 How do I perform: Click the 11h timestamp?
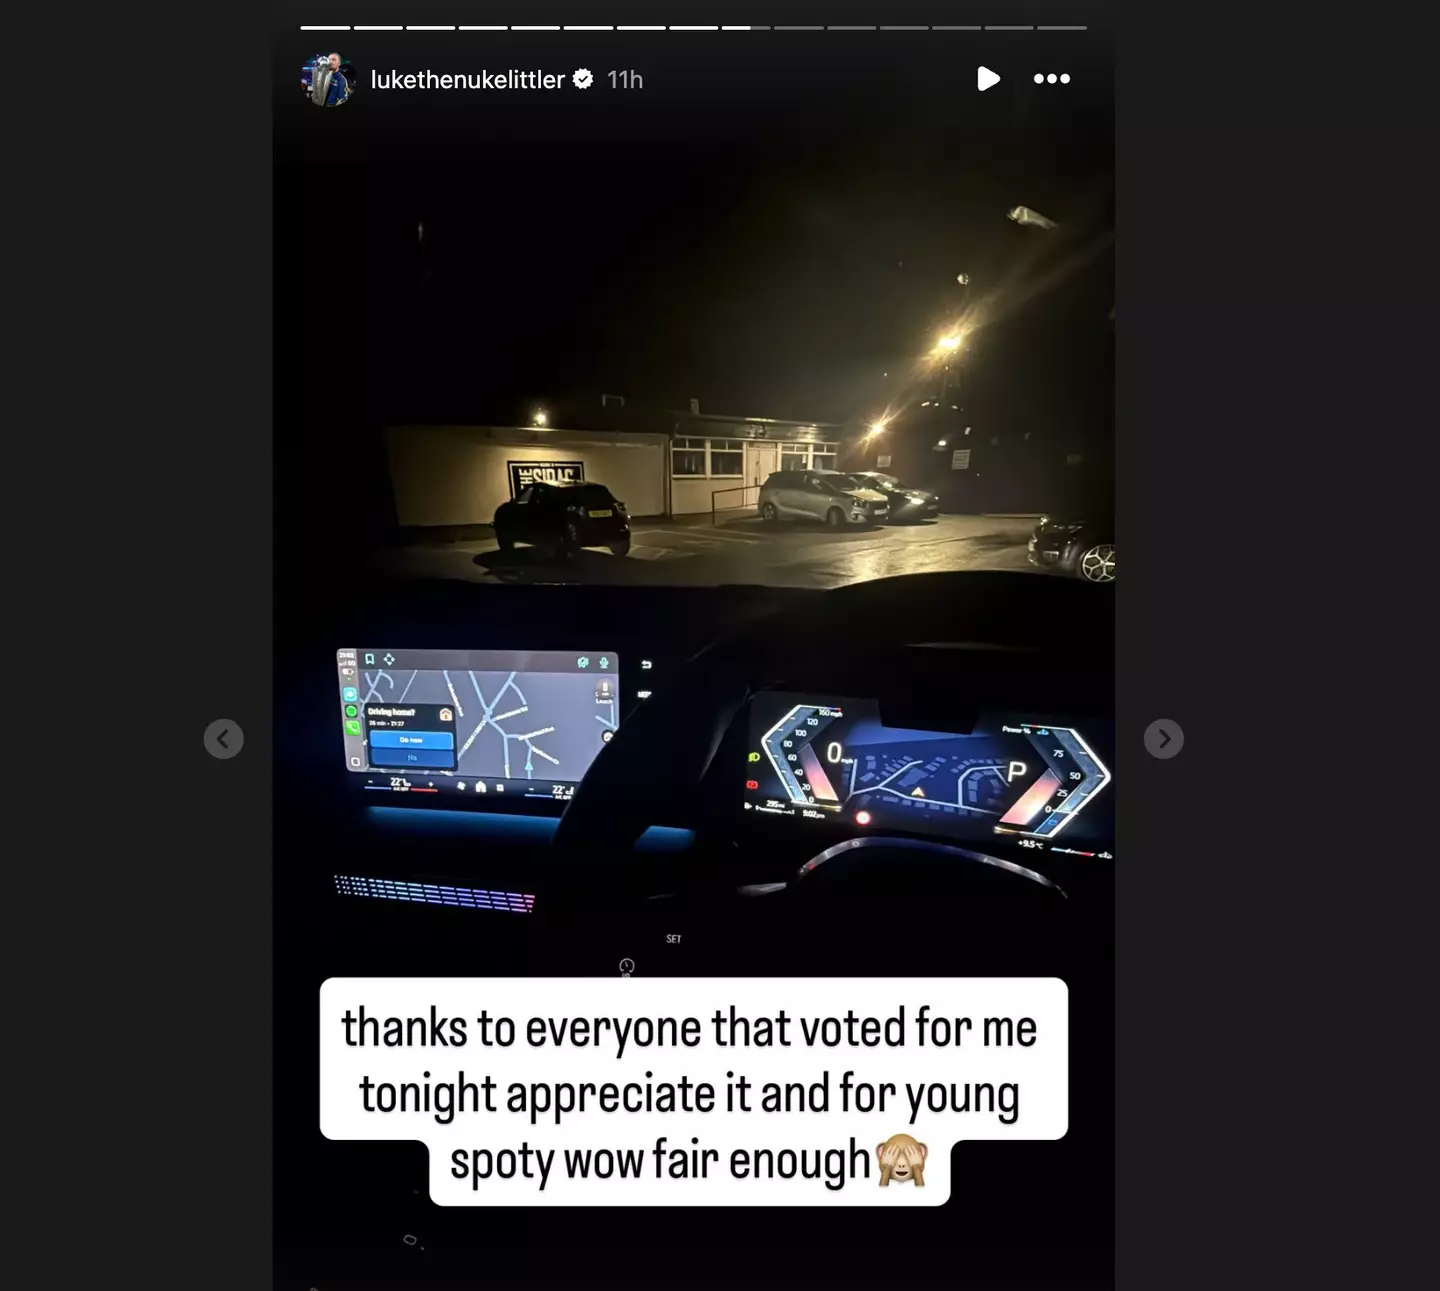[625, 79]
